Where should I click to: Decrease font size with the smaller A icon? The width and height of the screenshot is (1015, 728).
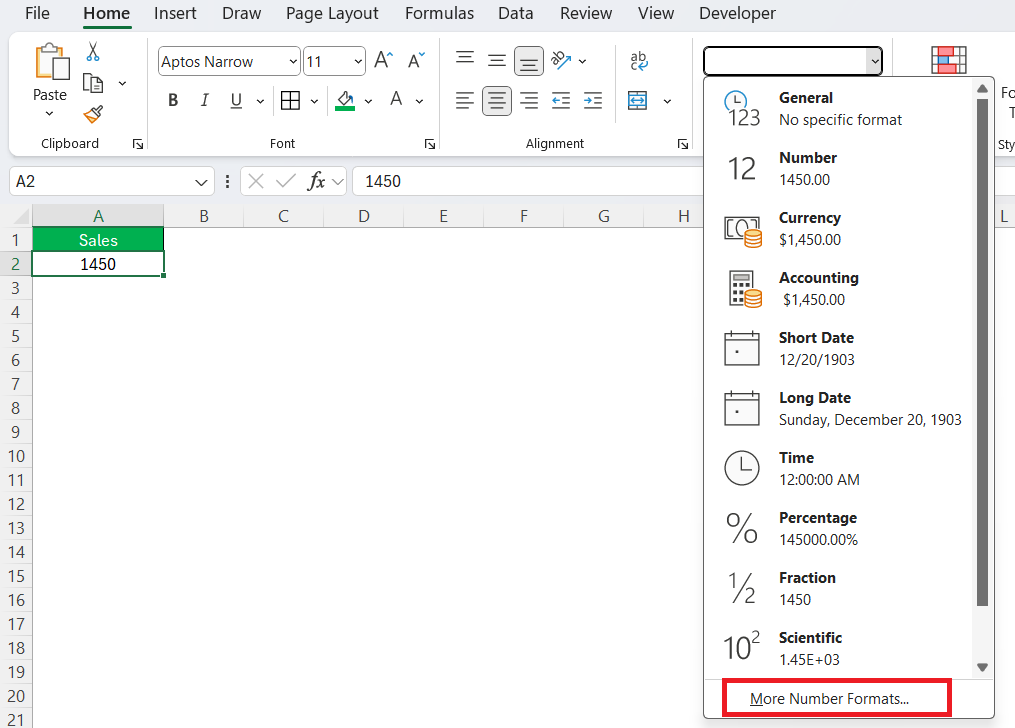click(x=416, y=61)
